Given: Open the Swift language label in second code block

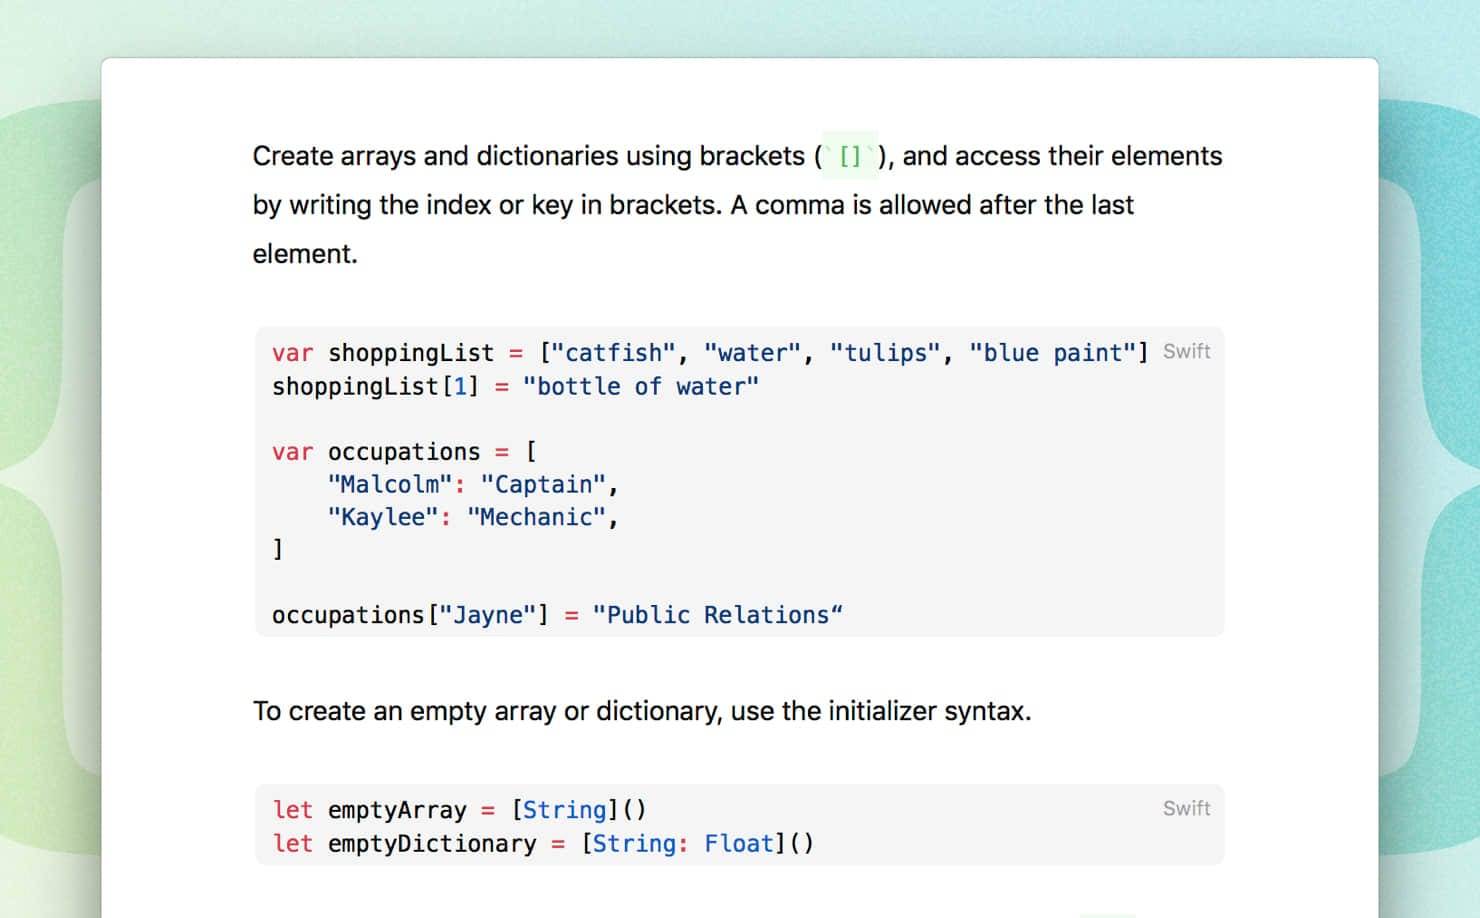Looking at the screenshot, I should click(x=1186, y=809).
